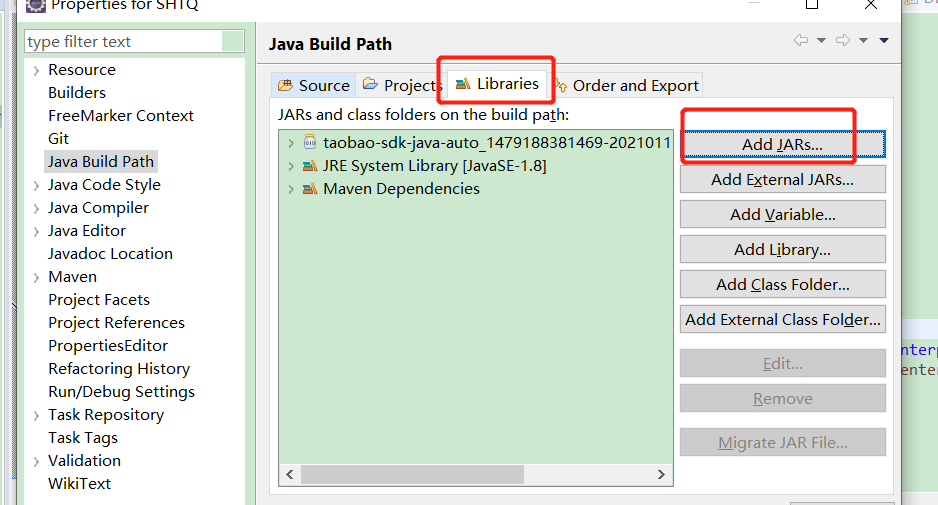
Task: Expand the taobao-sdk-java-auto JAR entry
Action: (x=291, y=143)
